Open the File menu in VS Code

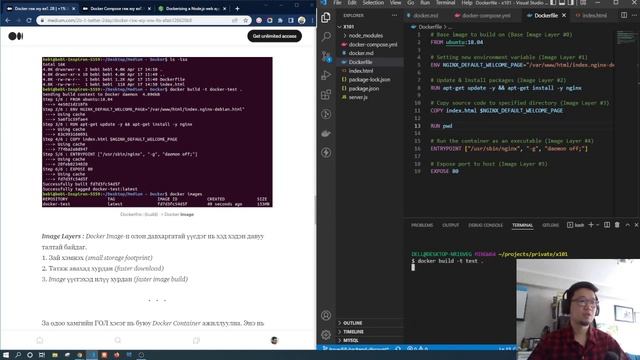pyautogui.click(x=337, y=2)
